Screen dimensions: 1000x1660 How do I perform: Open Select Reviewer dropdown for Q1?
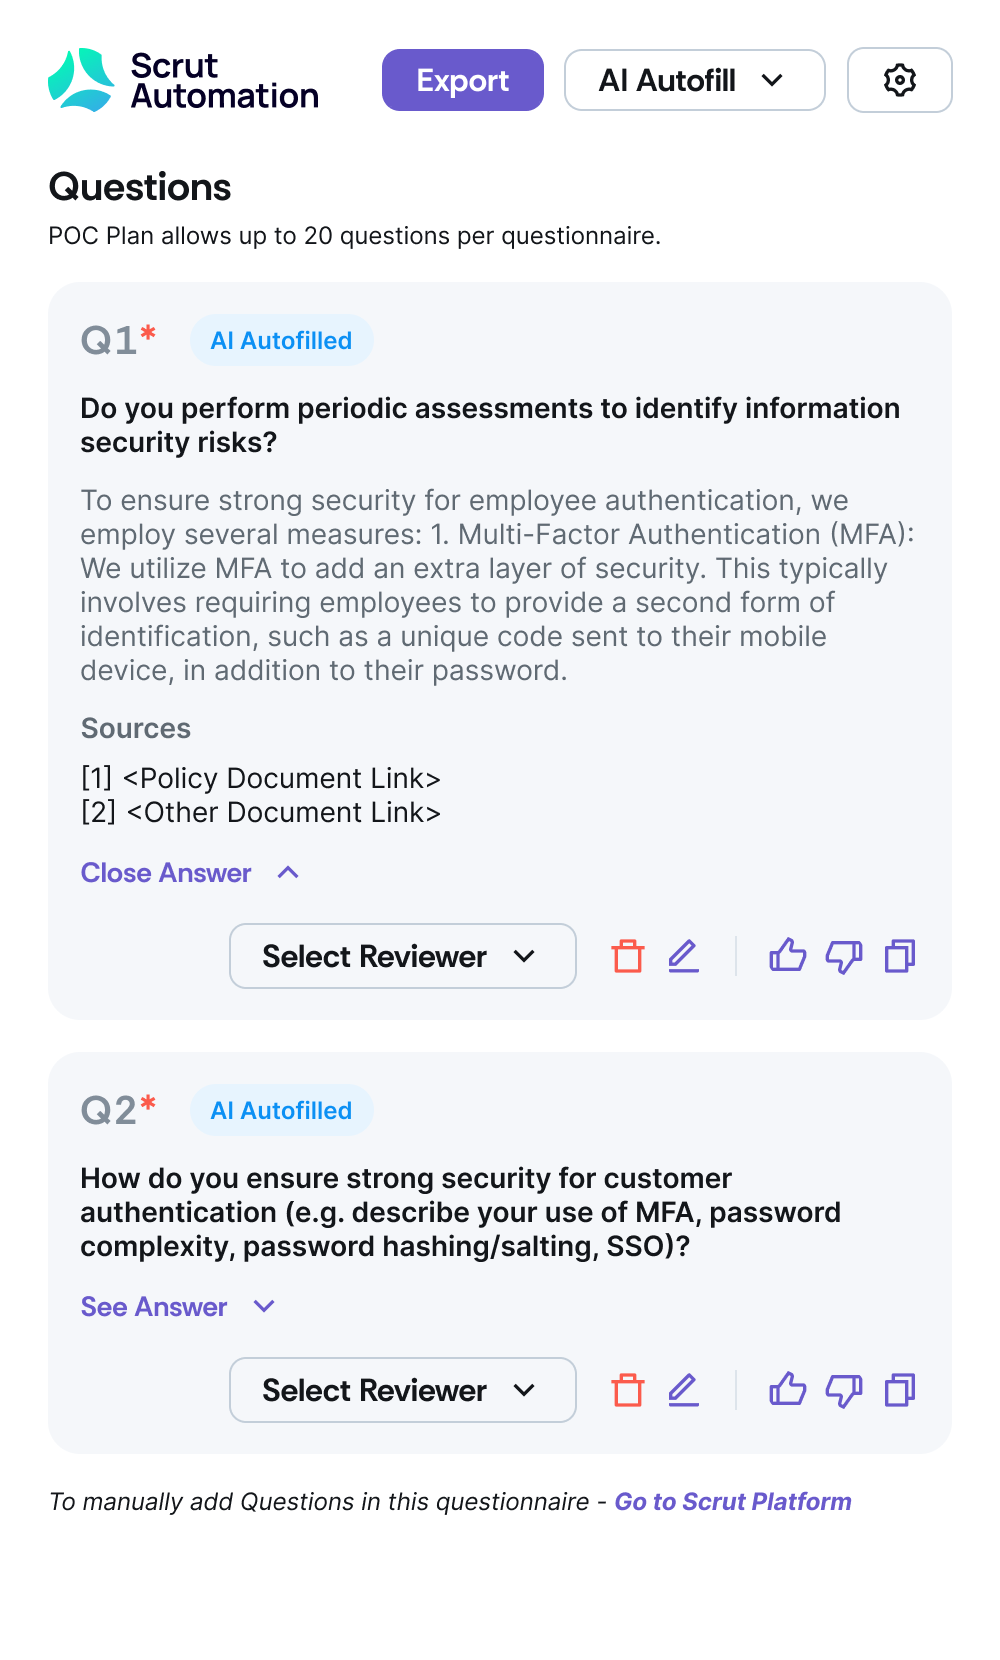(402, 956)
